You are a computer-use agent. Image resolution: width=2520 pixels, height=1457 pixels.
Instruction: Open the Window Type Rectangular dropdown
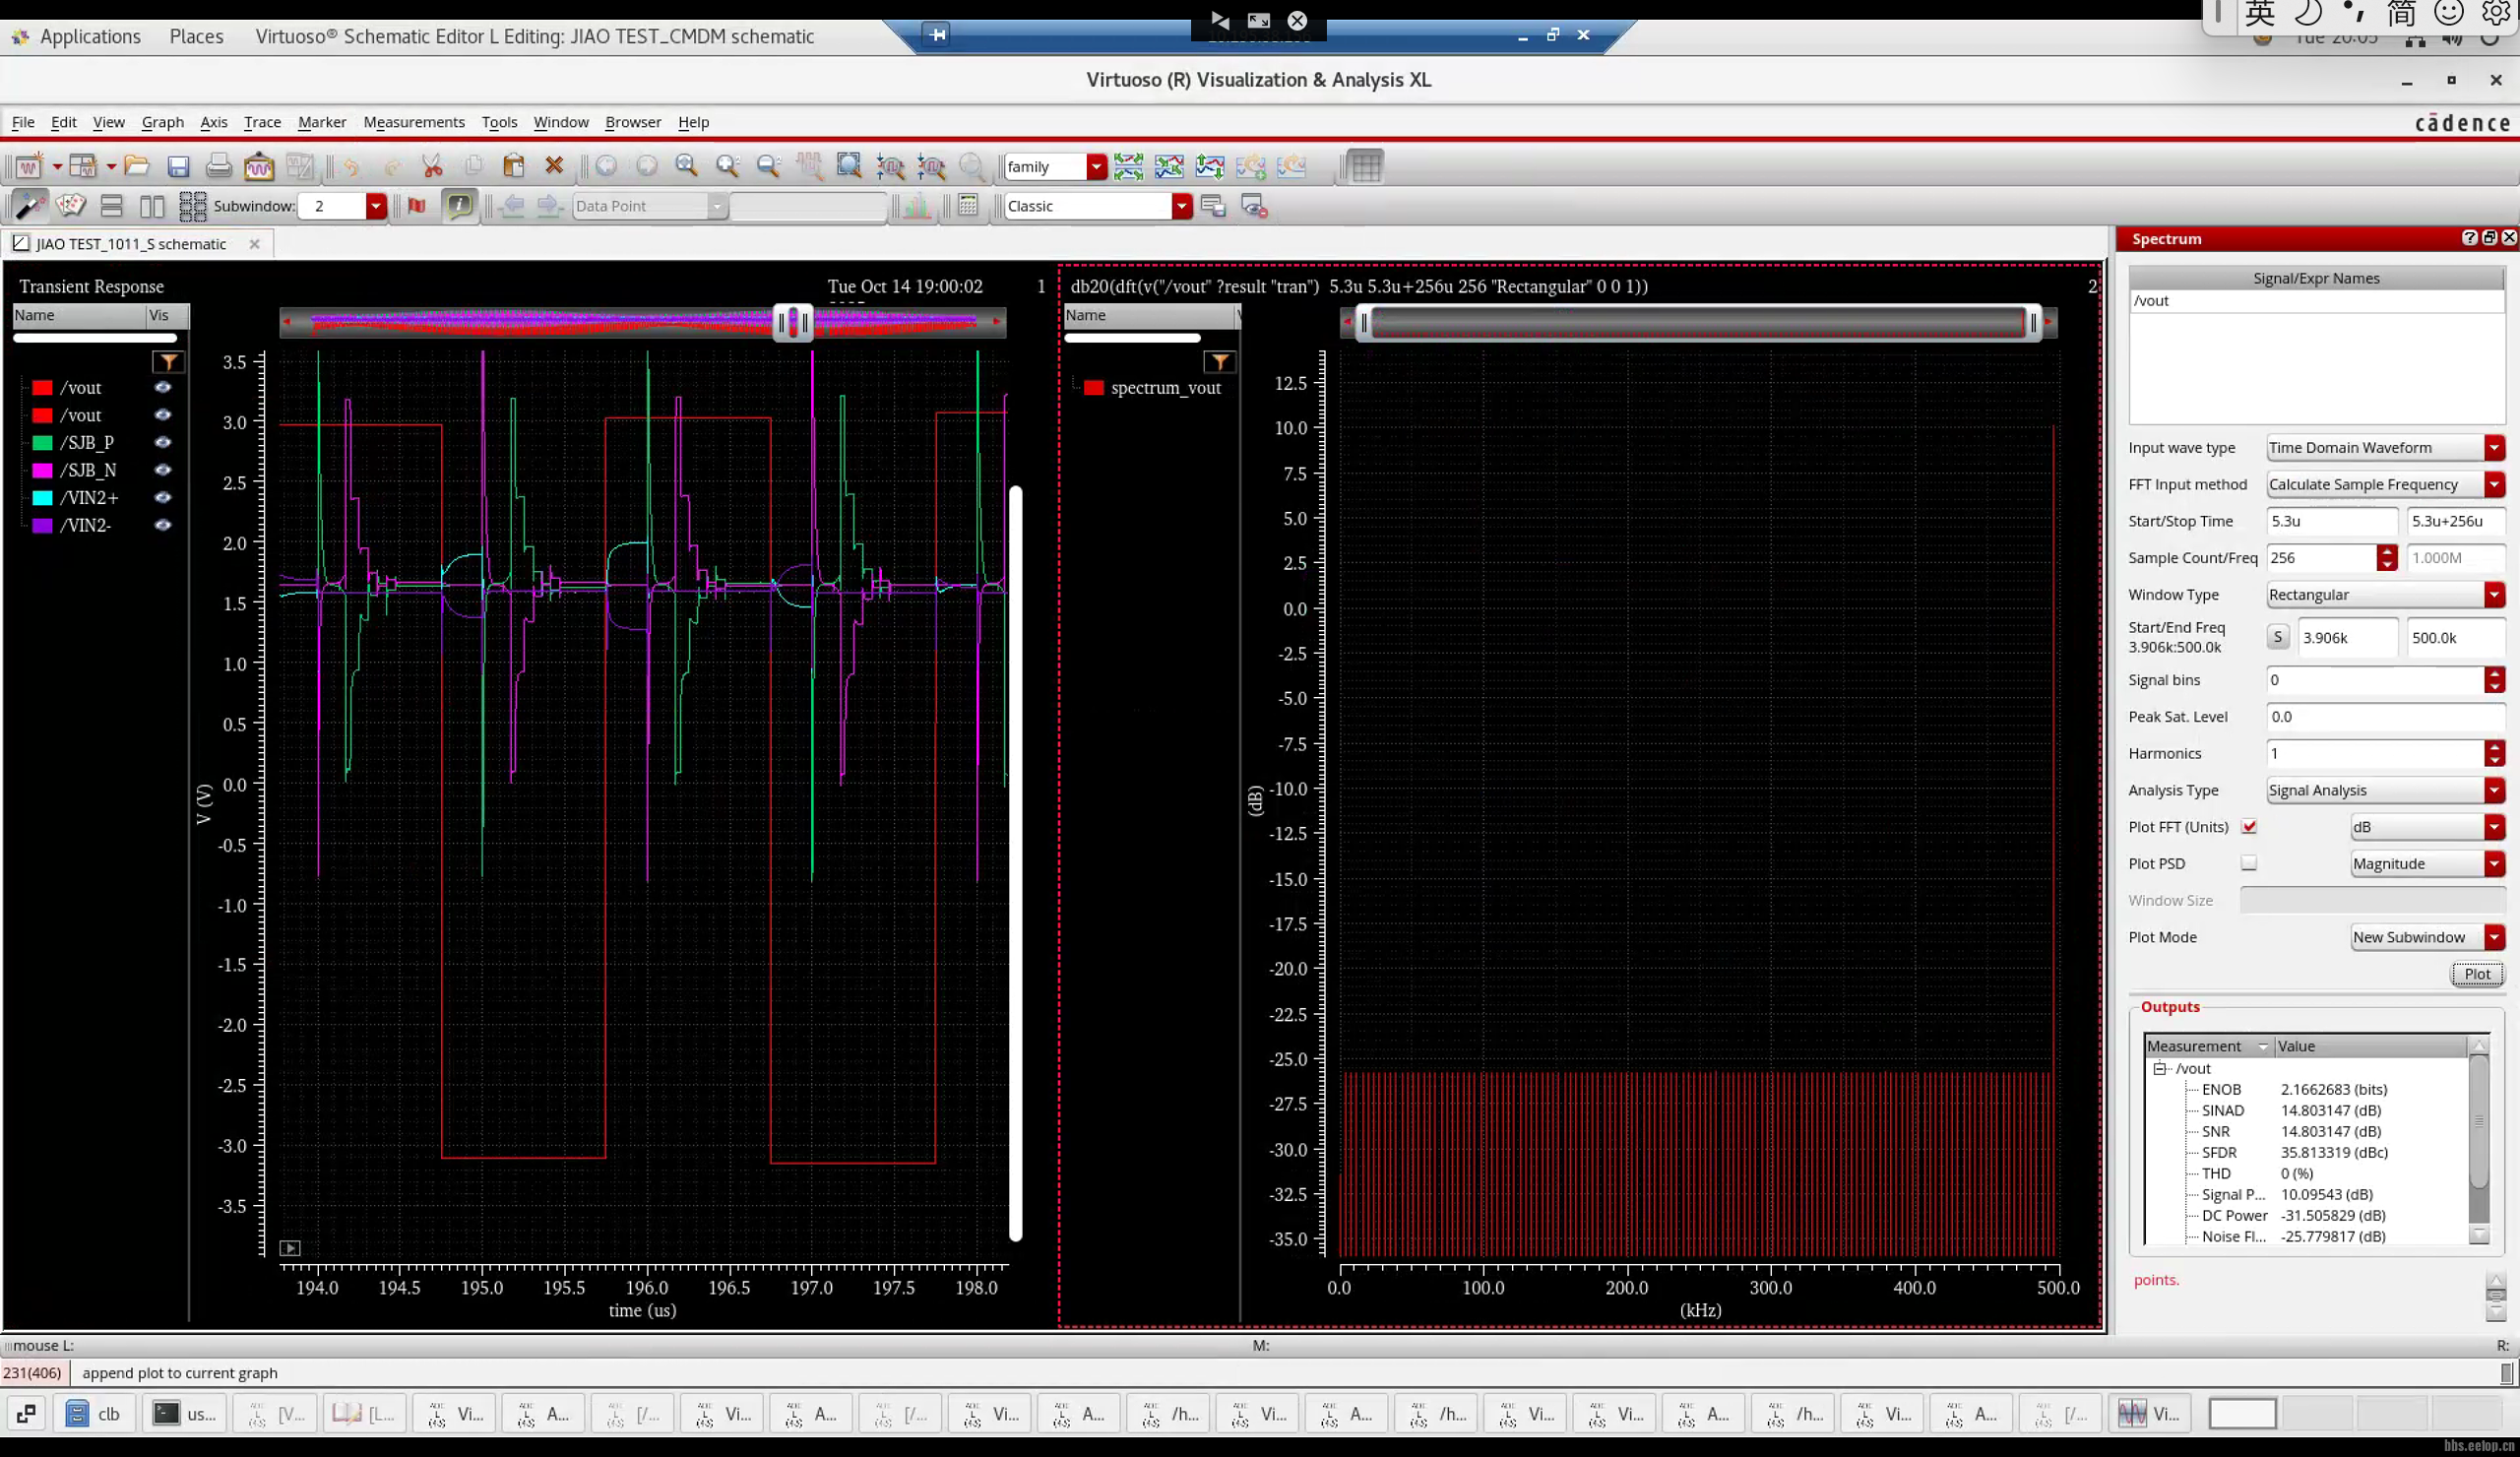2494,595
